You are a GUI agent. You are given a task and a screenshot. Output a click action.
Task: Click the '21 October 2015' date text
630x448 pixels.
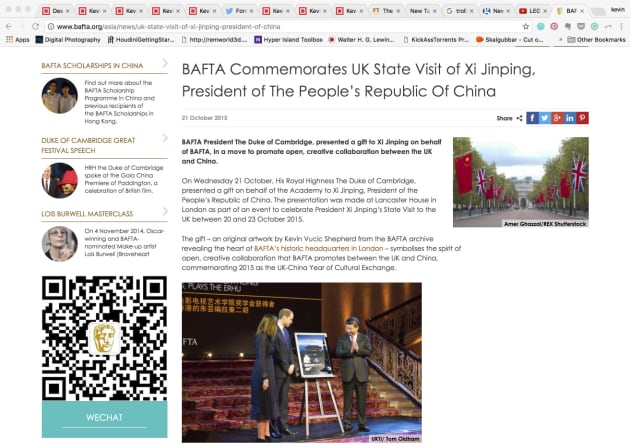(x=204, y=118)
